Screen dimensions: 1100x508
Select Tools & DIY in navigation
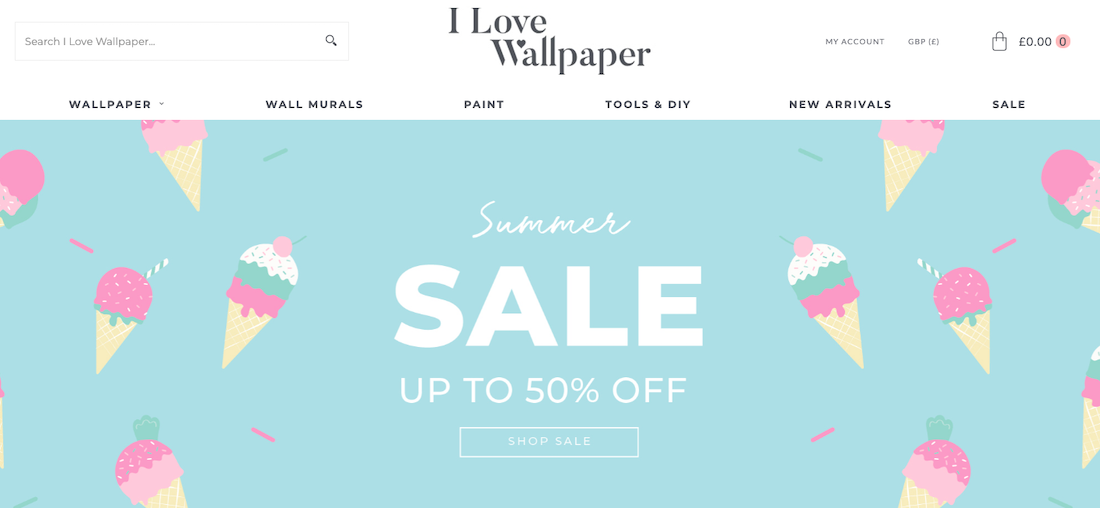point(648,105)
